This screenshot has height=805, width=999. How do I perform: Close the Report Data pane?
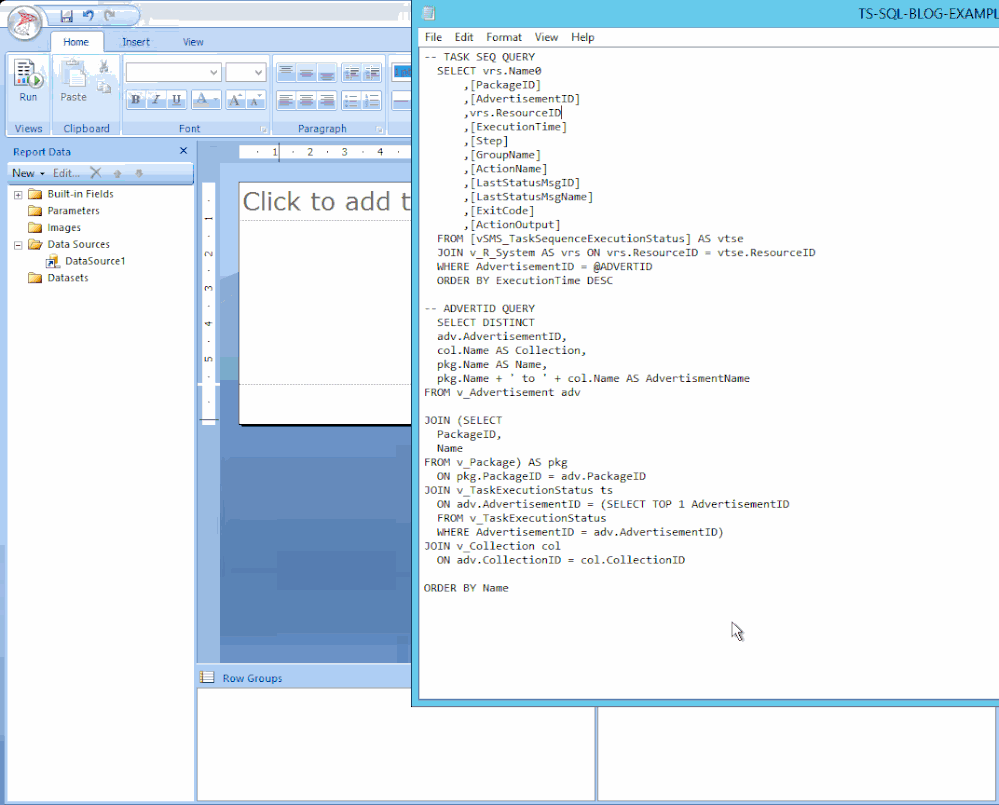(183, 151)
